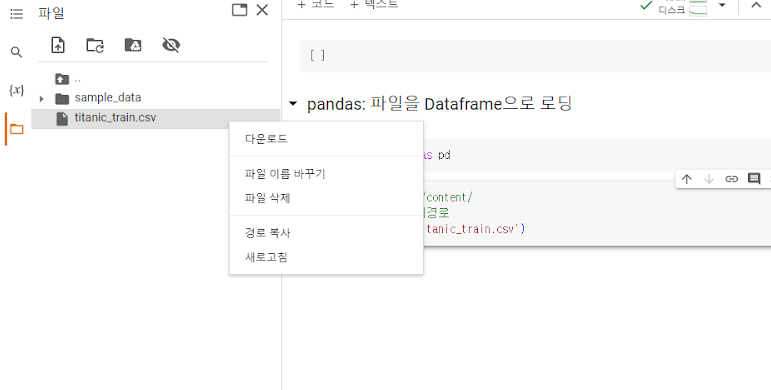Collapse the pandas section heading arrow

click(x=293, y=104)
